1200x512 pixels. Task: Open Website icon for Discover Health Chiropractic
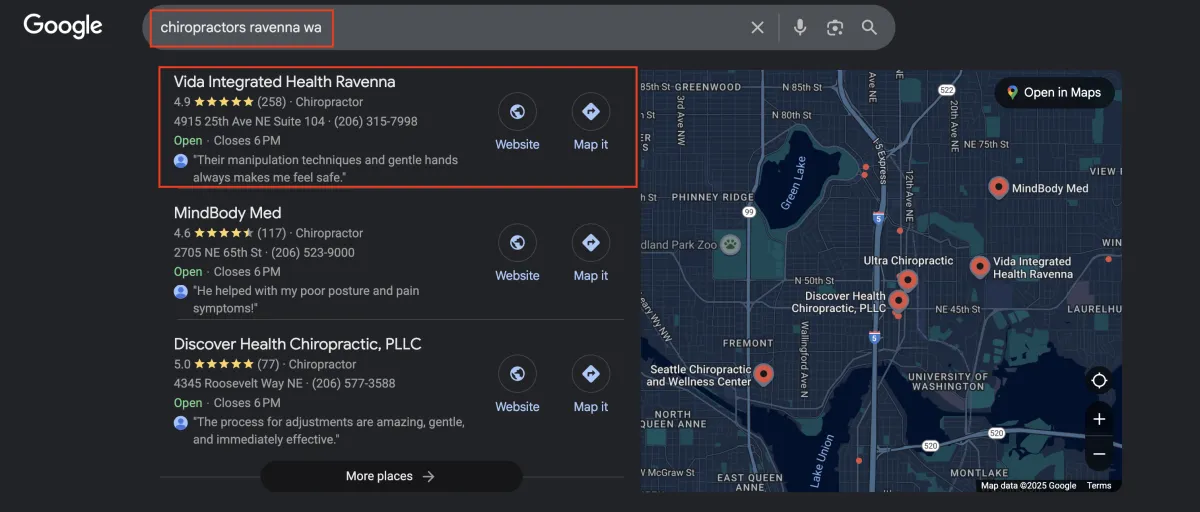click(x=517, y=374)
